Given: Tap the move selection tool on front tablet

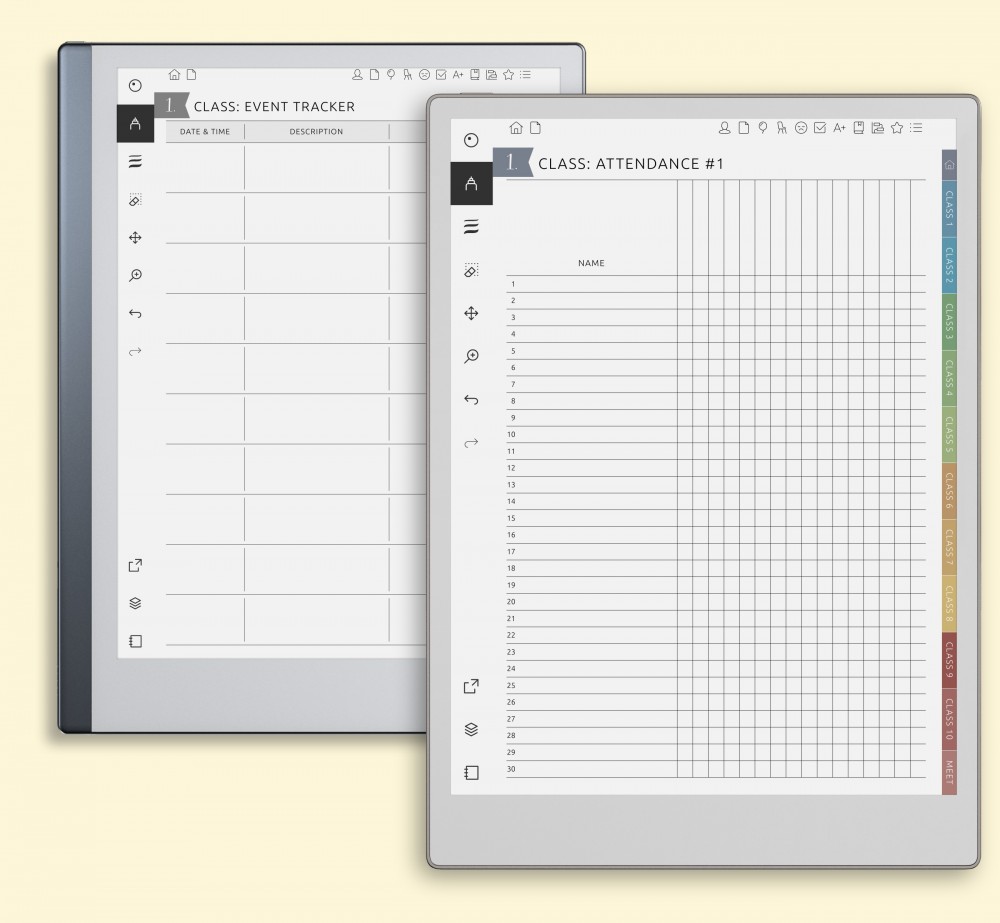Looking at the screenshot, I should pos(471,314).
